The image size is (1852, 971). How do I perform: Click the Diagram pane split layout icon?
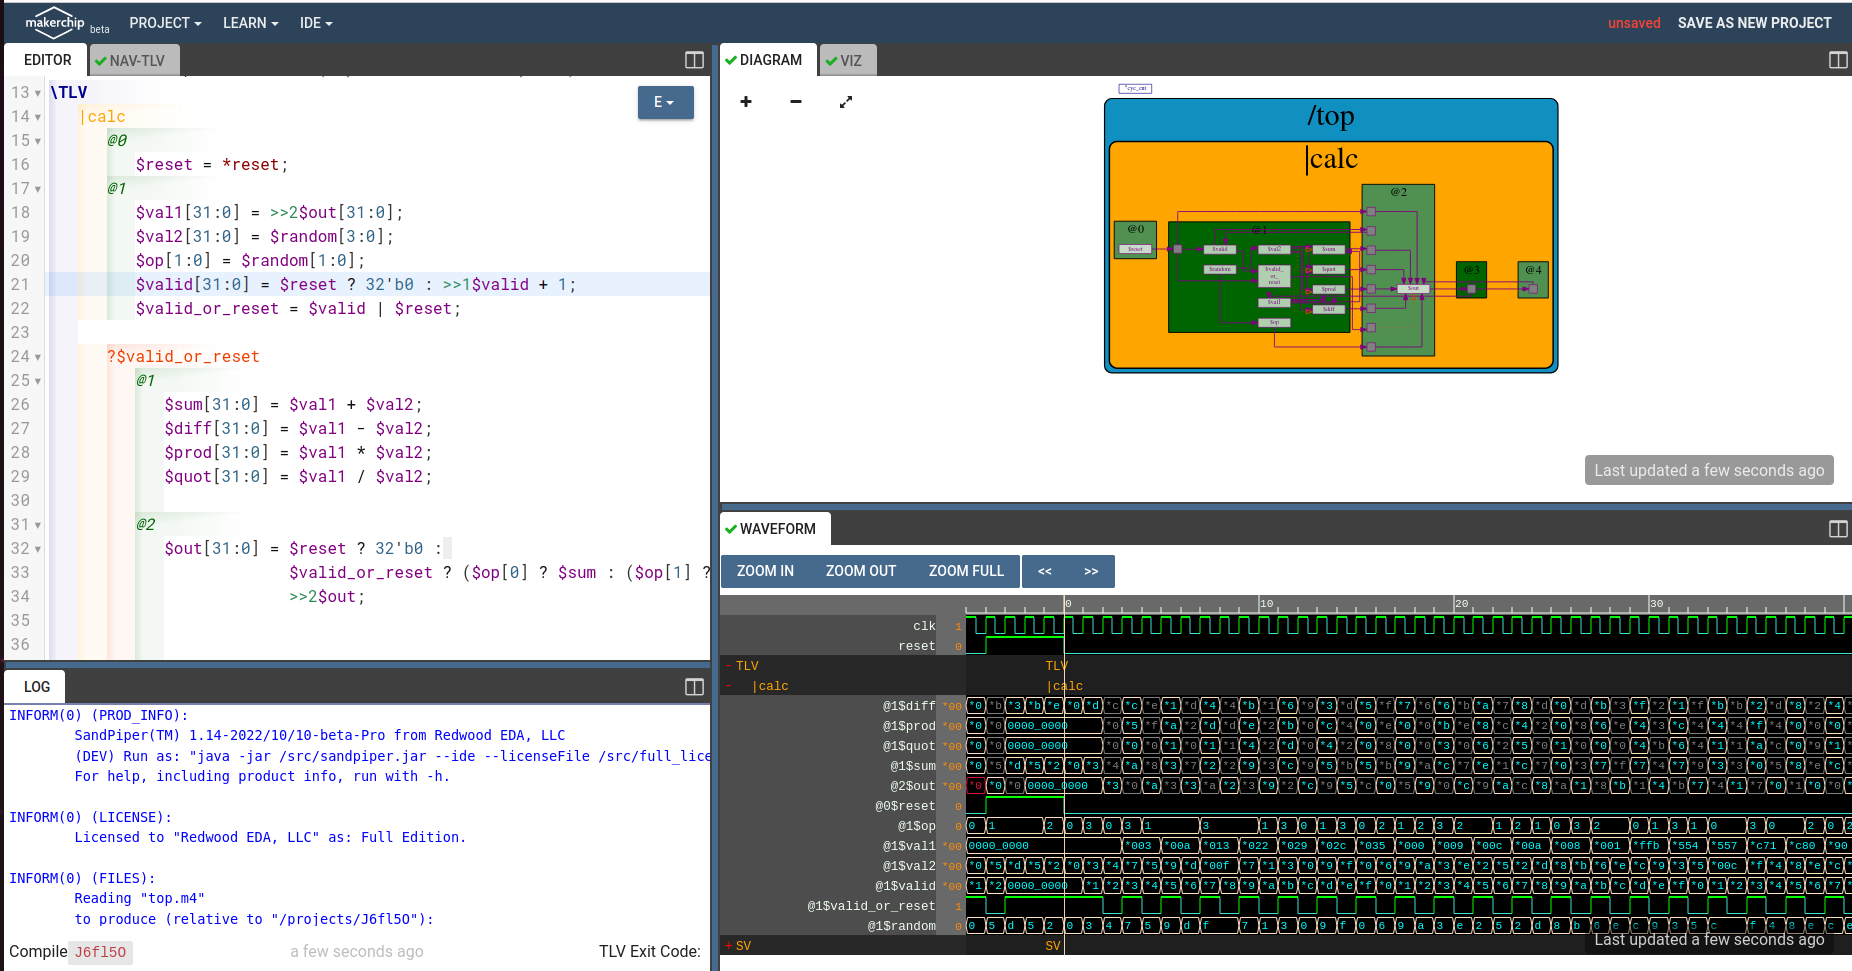tap(1838, 60)
